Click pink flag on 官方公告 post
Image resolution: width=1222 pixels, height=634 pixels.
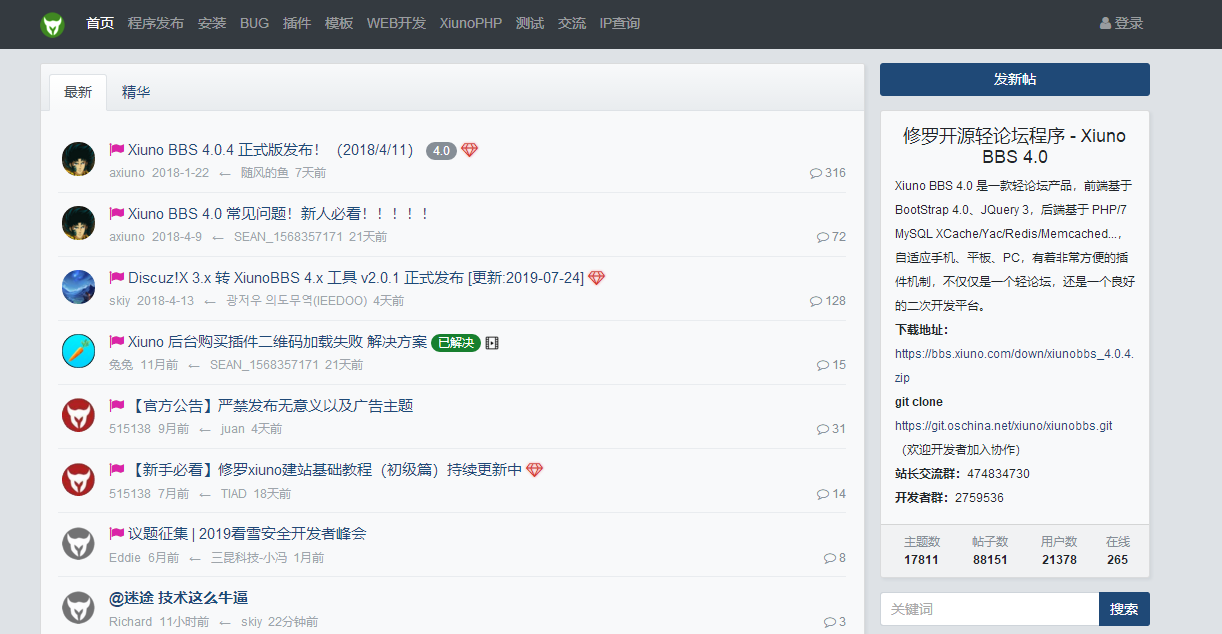116,406
